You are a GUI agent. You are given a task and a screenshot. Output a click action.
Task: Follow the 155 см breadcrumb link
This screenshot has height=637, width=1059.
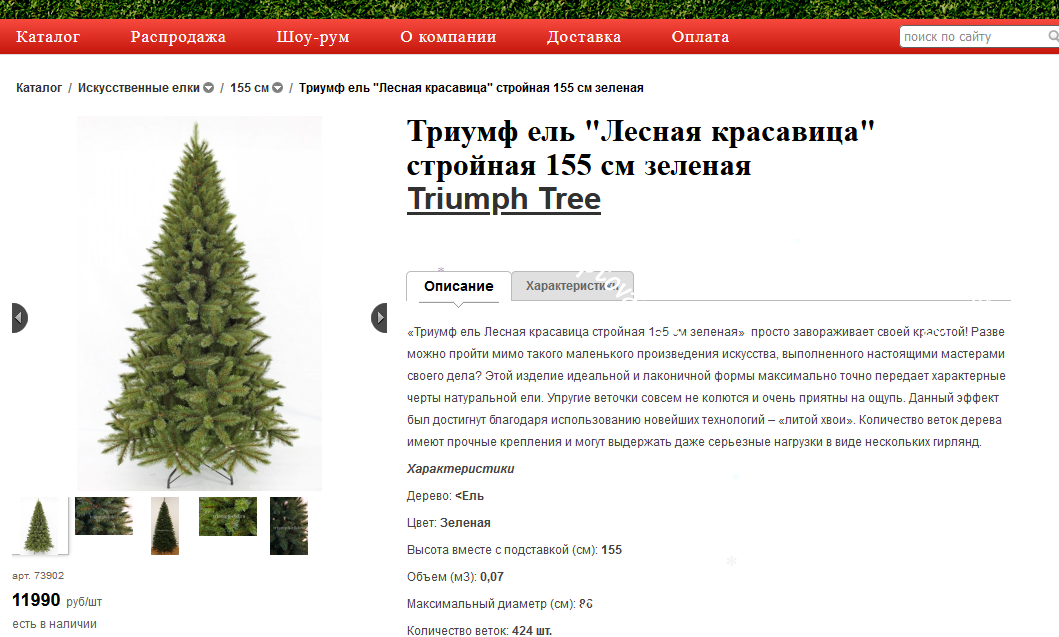pos(249,88)
